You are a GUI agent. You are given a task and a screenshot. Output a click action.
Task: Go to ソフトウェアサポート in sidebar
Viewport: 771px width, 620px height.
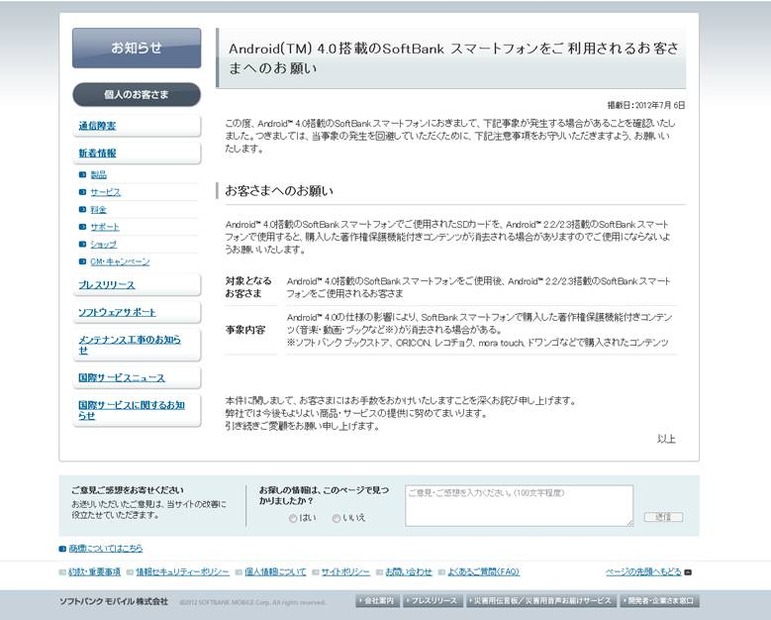pos(117,312)
